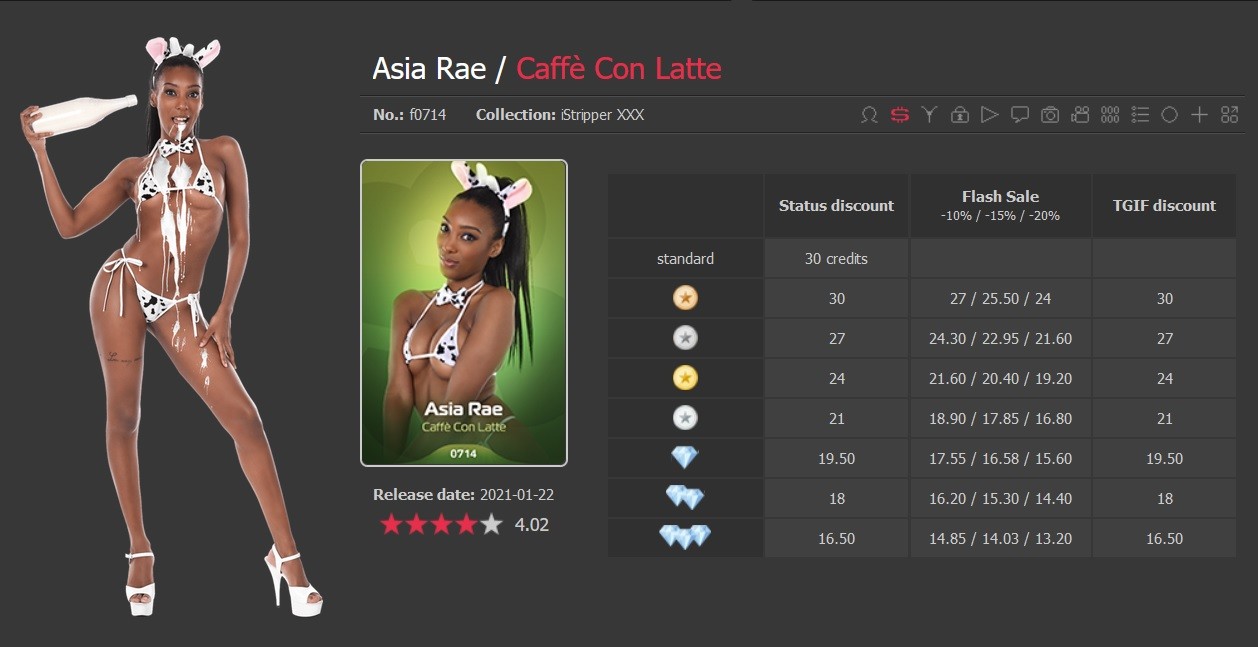The width and height of the screenshot is (1258, 647).
Task: Click the TGIF discount column header
Action: coord(1164,206)
